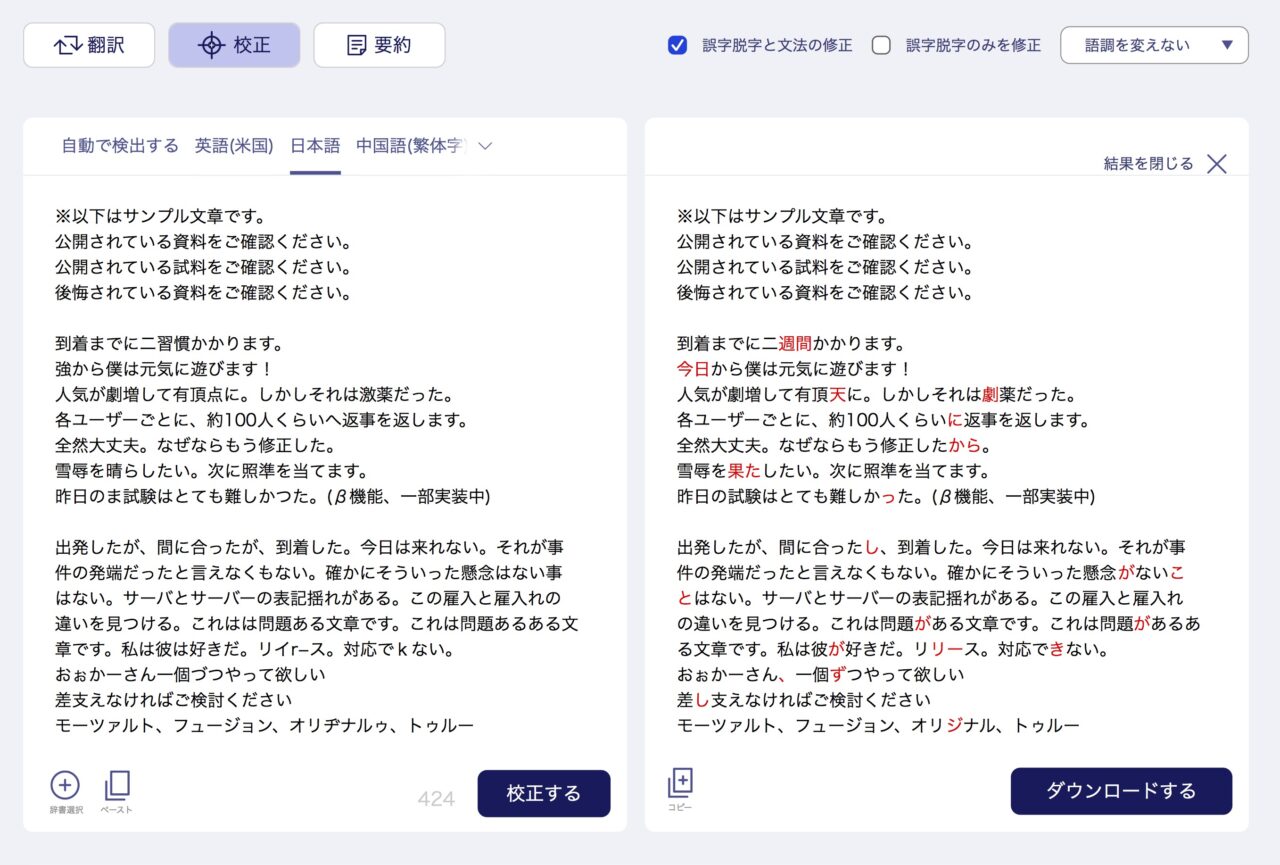
Task: Click the ダウンロードする button
Action: click(1121, 790)
